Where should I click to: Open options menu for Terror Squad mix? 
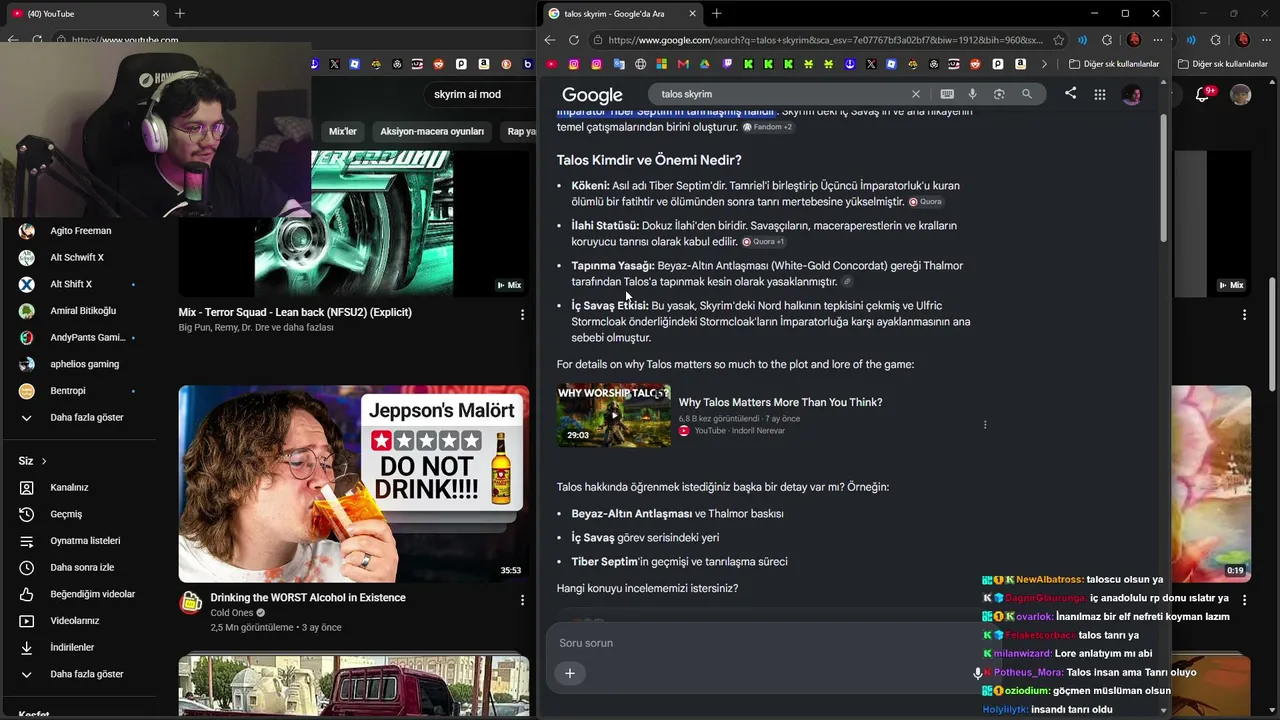coord(522,315)
